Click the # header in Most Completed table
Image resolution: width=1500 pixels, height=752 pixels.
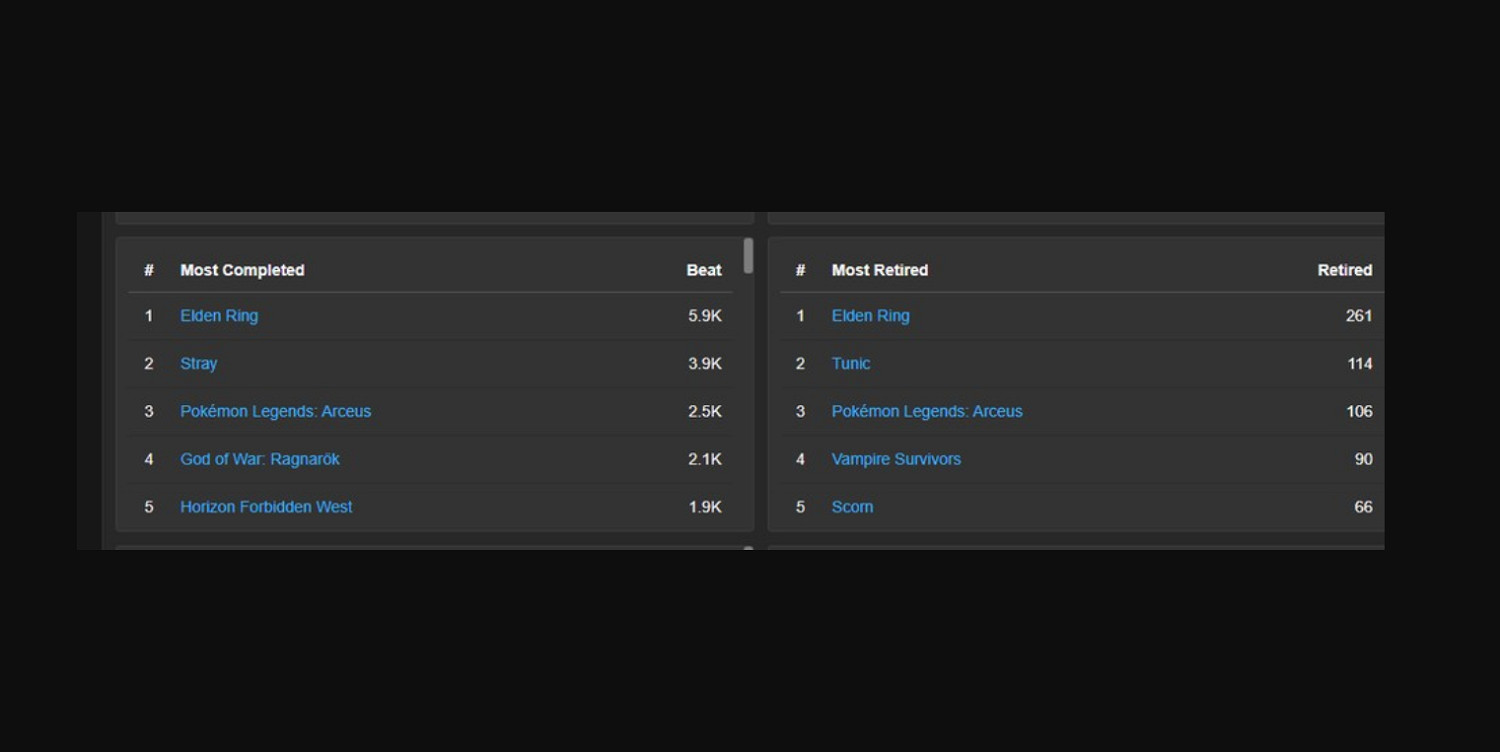coord(149,271)
